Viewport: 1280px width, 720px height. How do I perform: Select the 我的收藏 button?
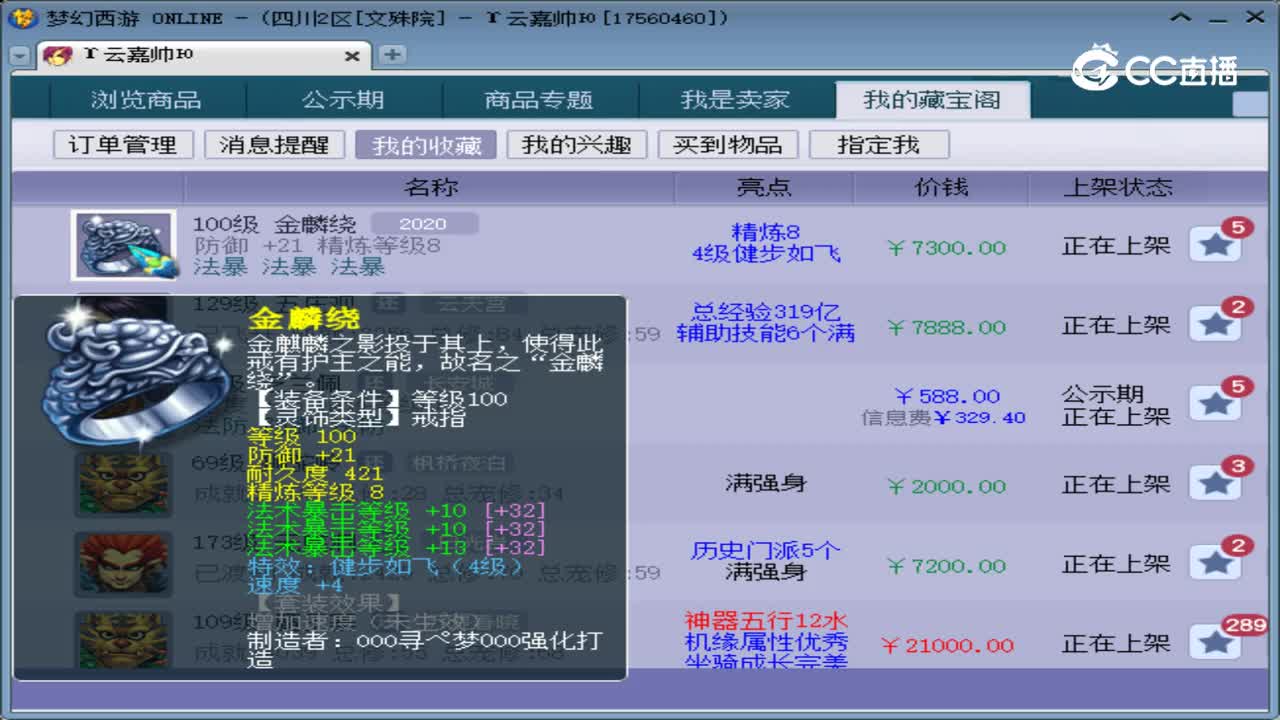pyautogui.click(x=425, y=145)
